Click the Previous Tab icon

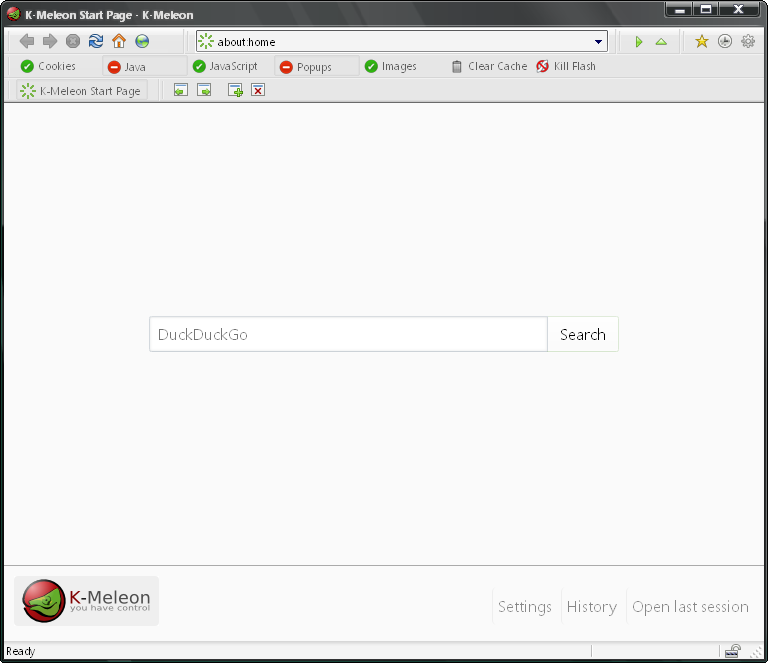click(181, 90)
